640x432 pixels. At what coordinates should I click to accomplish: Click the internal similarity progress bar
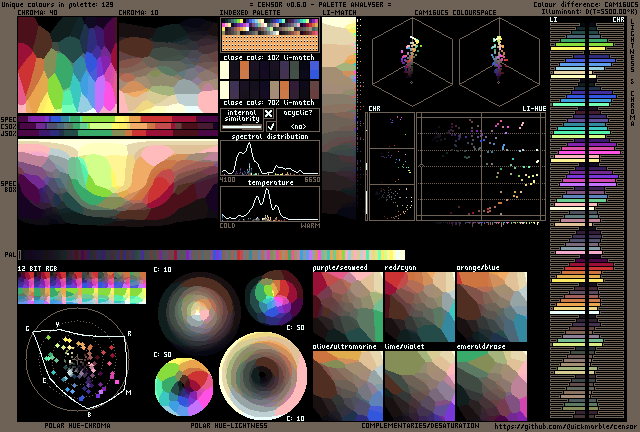coord(242,127)
